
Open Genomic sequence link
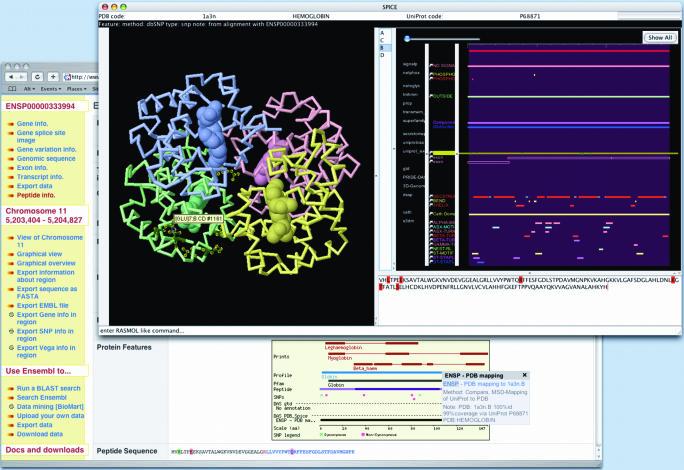[46, 158]
